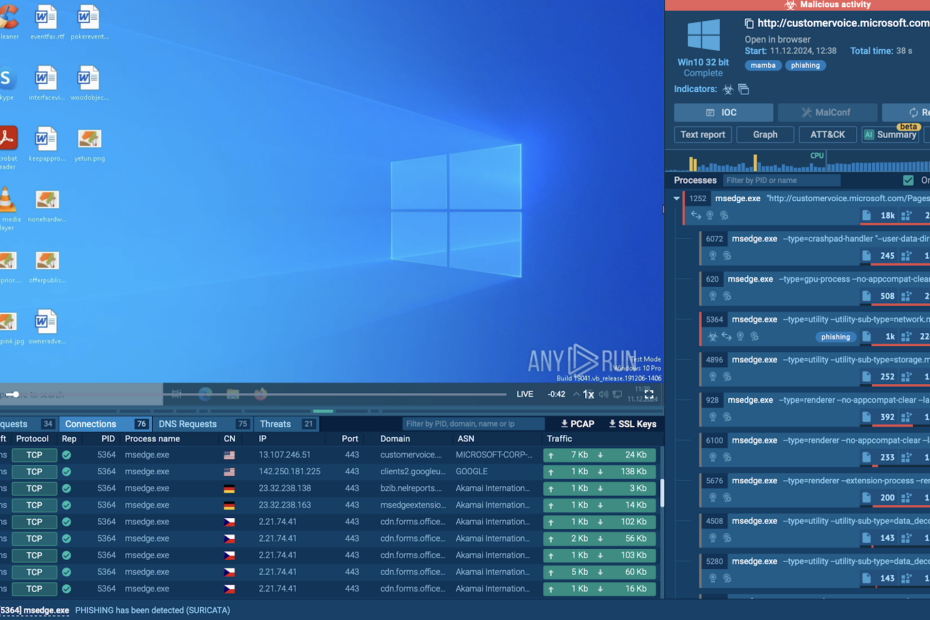The image size is (930, 620).
Task: Click the phishing tag below the start time
Action: point(805,65)
